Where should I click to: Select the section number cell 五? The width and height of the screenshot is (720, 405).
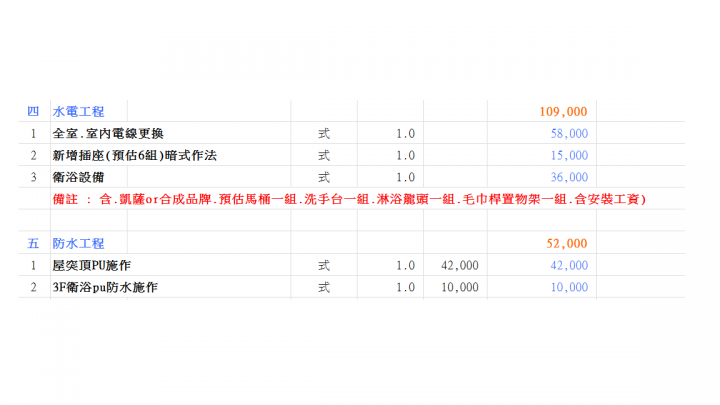(x=33, y=243)
